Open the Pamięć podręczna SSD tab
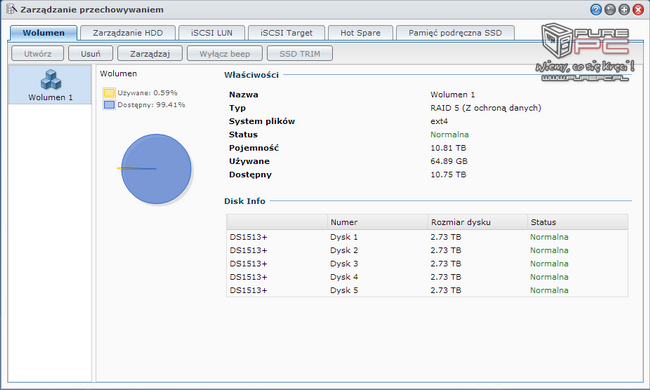Viewport: 650px width, 390px height. 455,33
